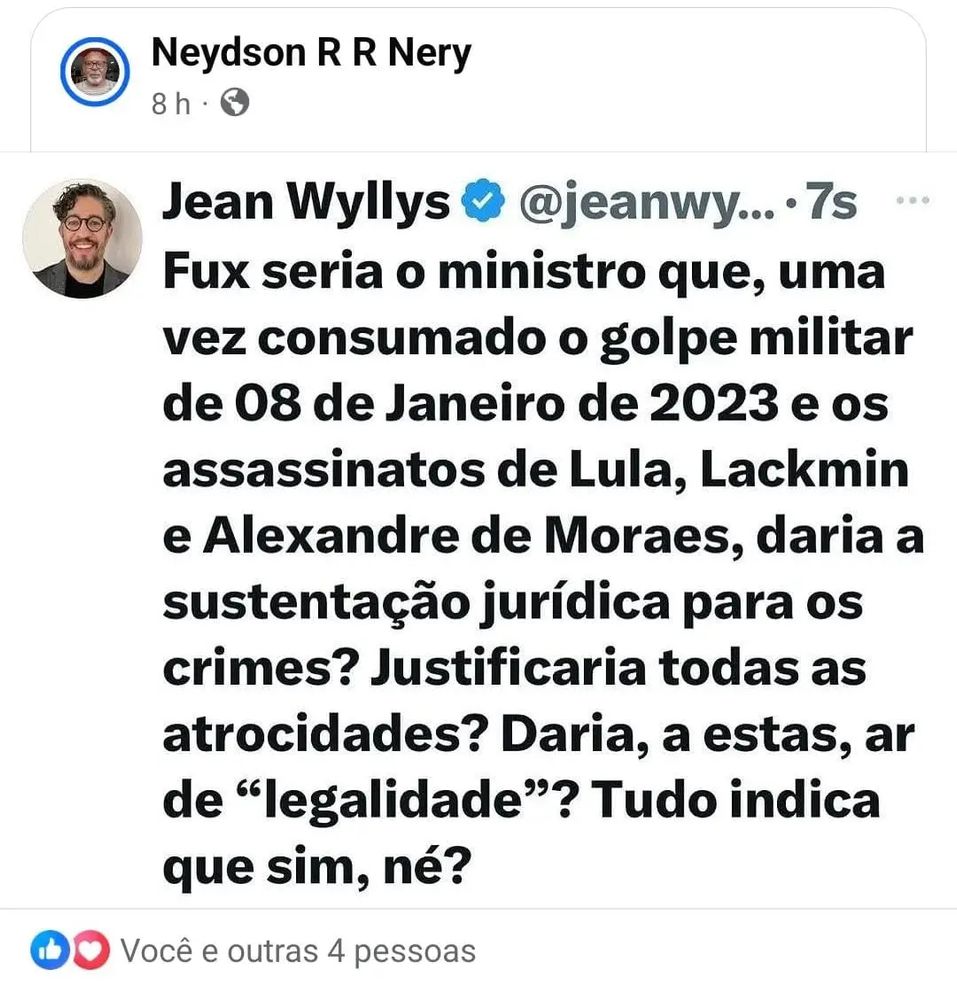
Task: Open Jean Wyllys's avatar photo
Action: [82, 239]
